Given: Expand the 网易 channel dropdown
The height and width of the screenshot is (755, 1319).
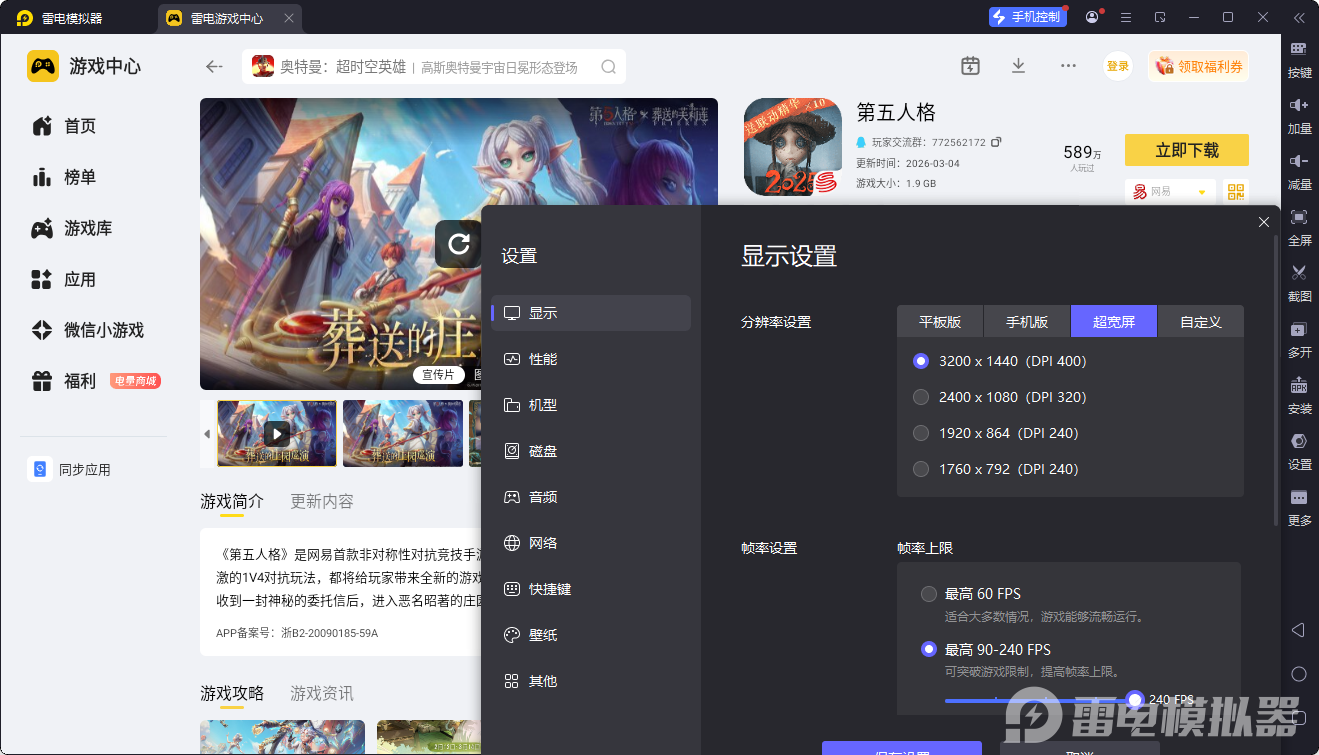Looking at the screenshot, I should coord(1170,192).
